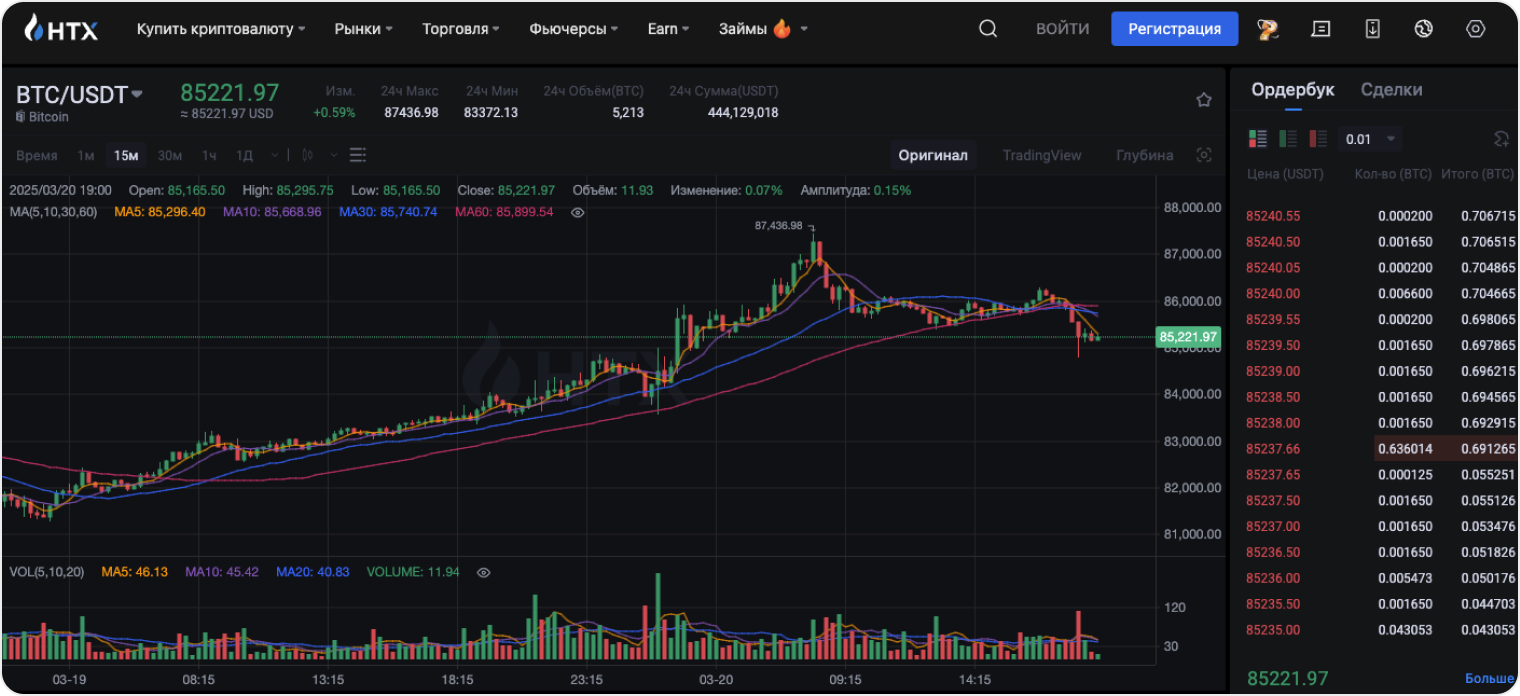
Task: Toggle VOL indicator visibility eye icon
Action: click(484, 572)
